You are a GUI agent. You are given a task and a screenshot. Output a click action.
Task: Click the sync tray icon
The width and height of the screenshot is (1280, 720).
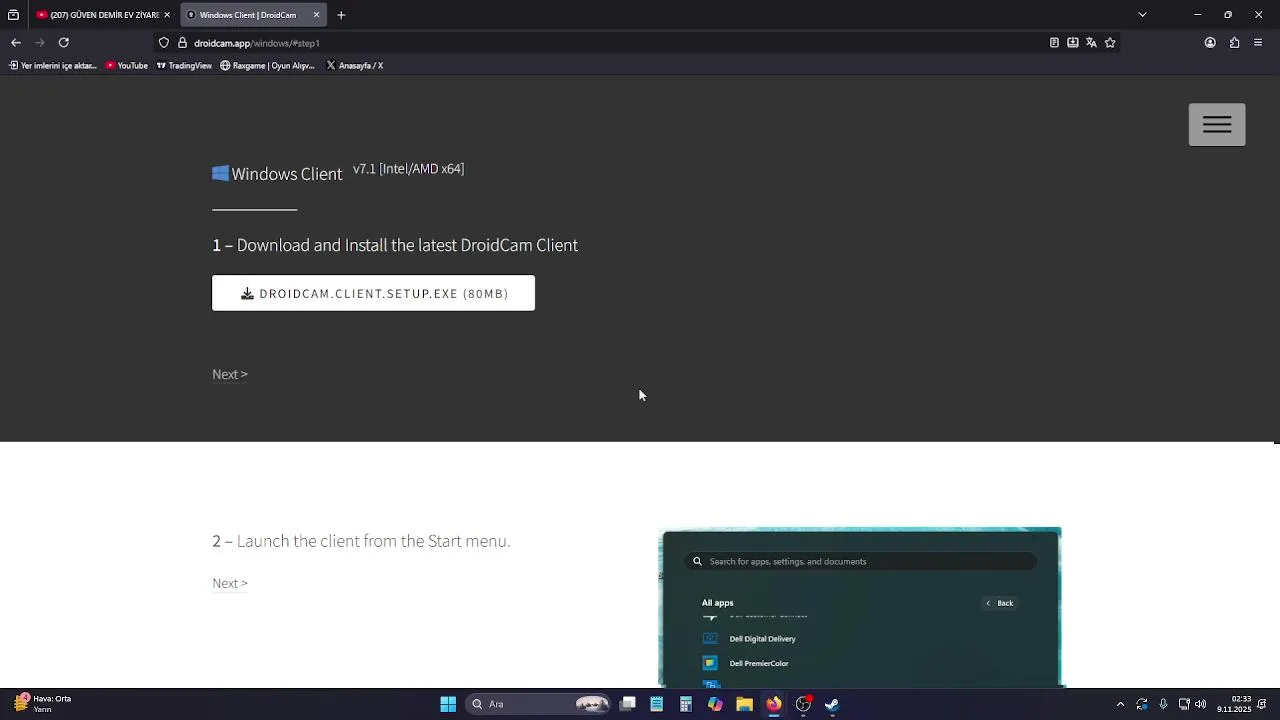tap(1142, 704)
